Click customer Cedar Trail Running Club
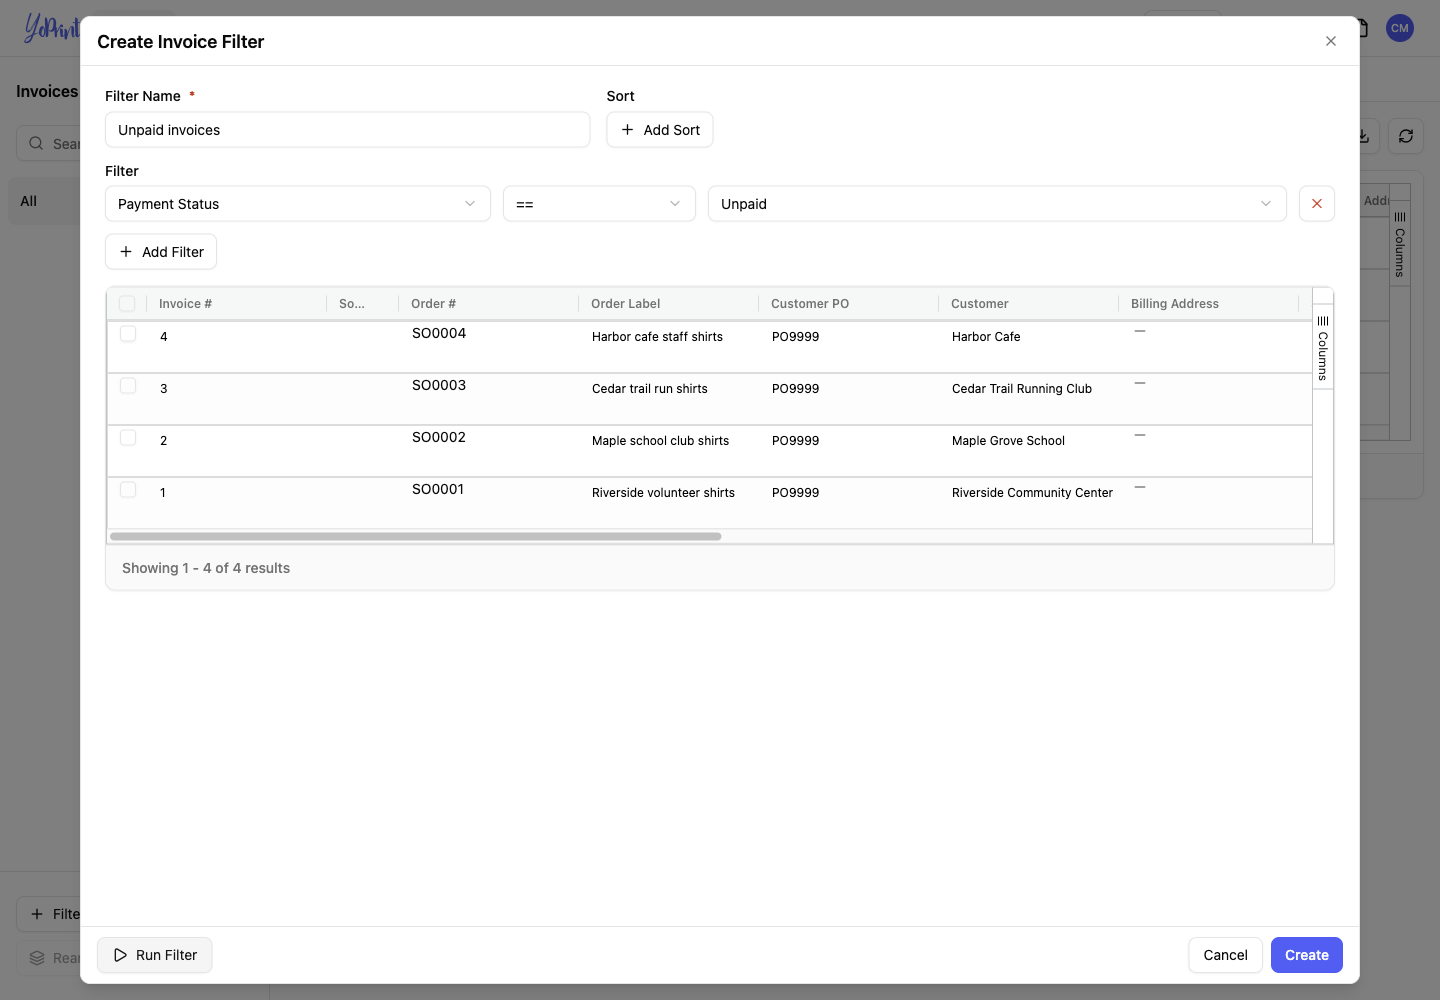Screen dimensions: 1440x1000 [x=1022, y=389]
